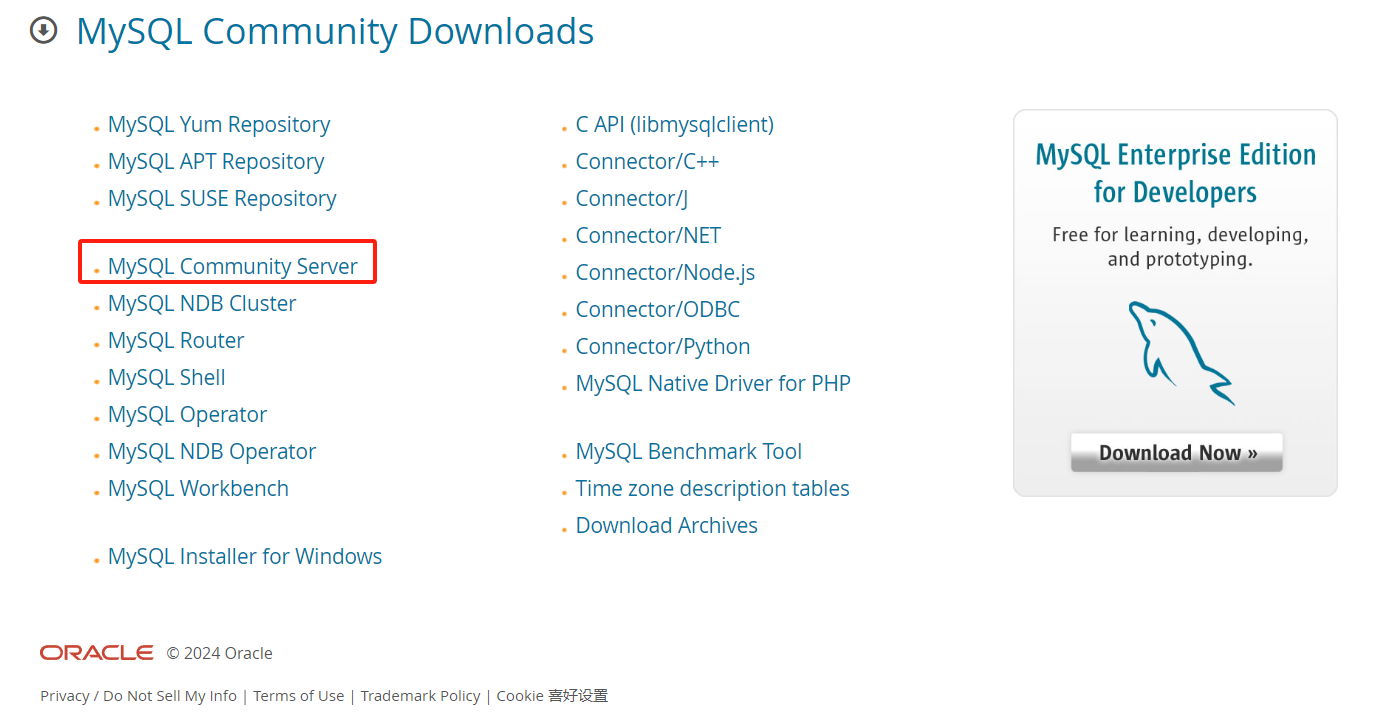
Task: Click the download arrow circle icon
Action: point(44,31)
